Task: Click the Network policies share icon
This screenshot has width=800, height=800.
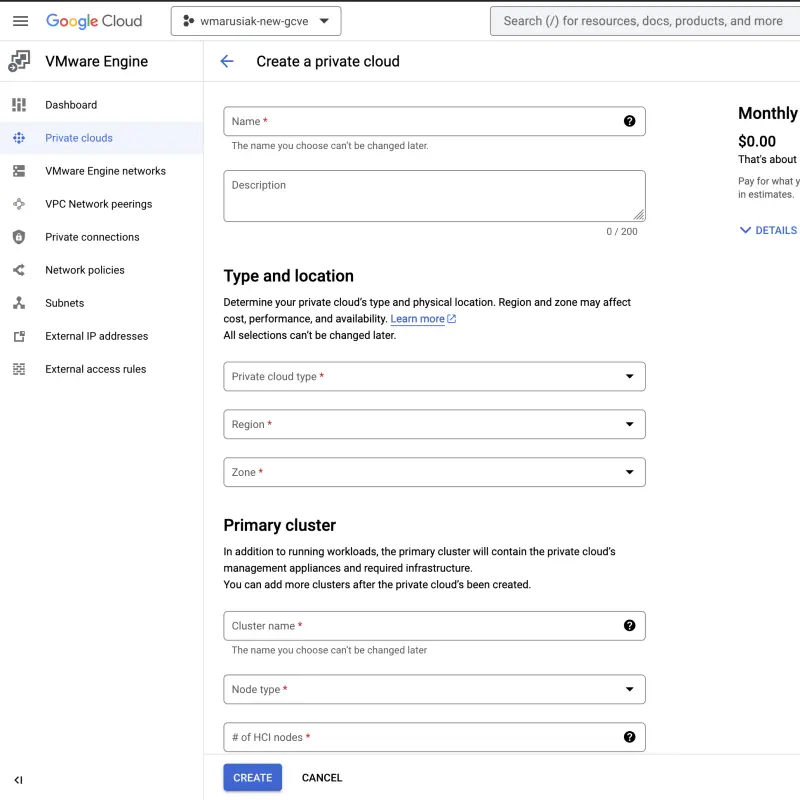Action: 19,270
